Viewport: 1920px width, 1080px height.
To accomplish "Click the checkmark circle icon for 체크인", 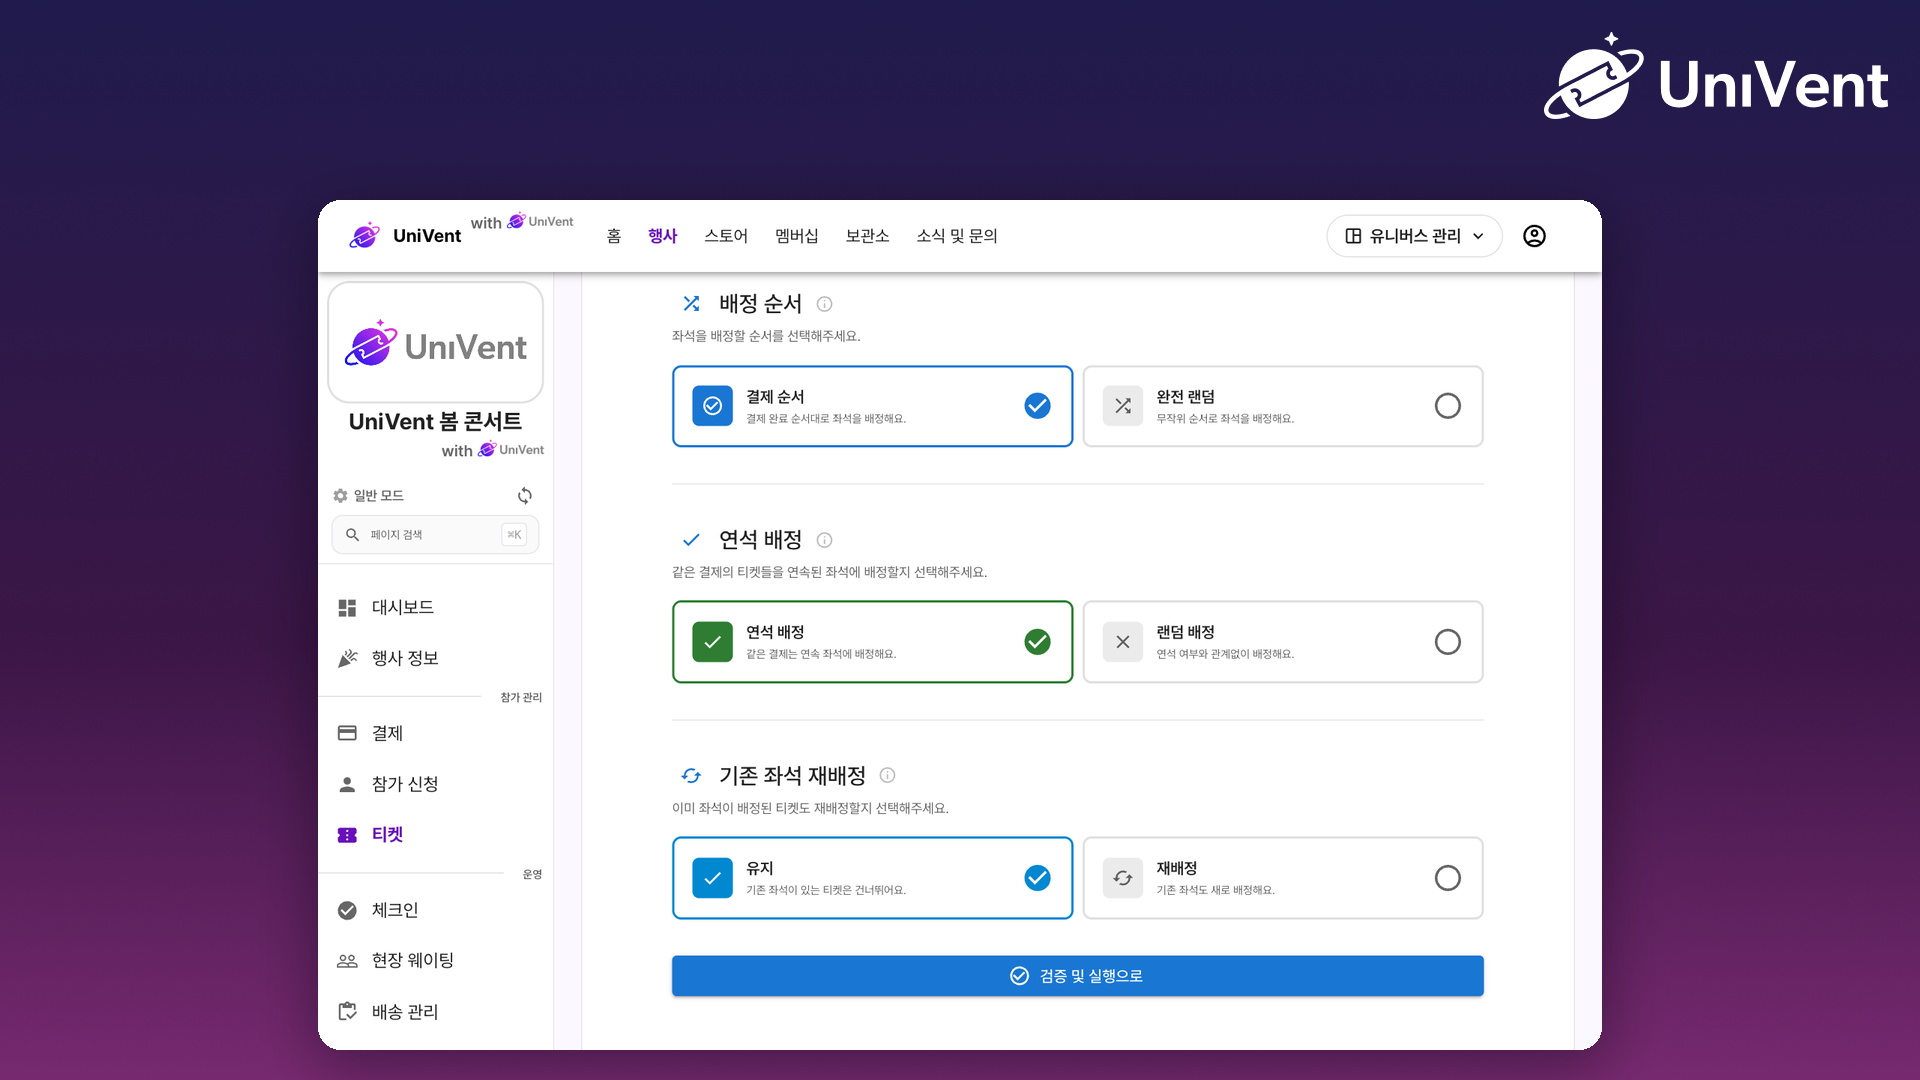I will [x=347, y=910].
